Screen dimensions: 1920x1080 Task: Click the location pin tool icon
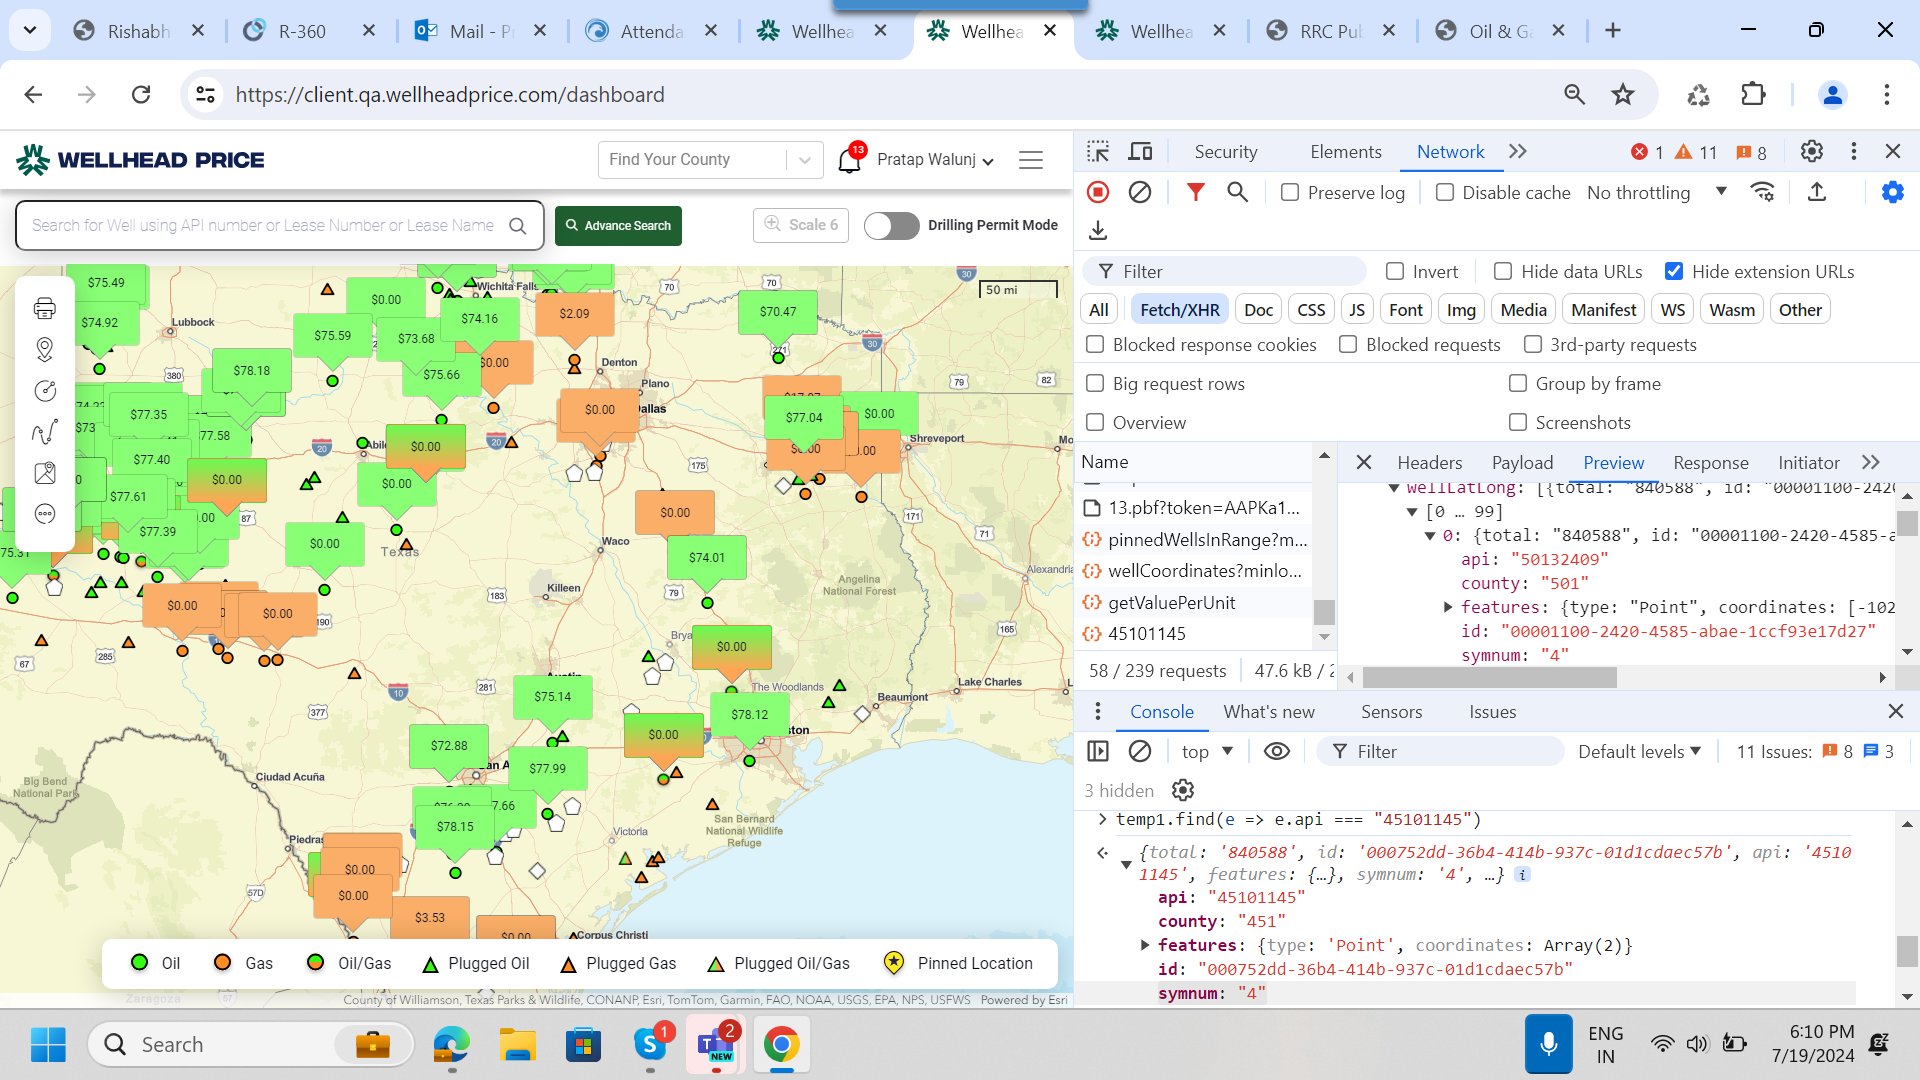(x=44, y=349)
